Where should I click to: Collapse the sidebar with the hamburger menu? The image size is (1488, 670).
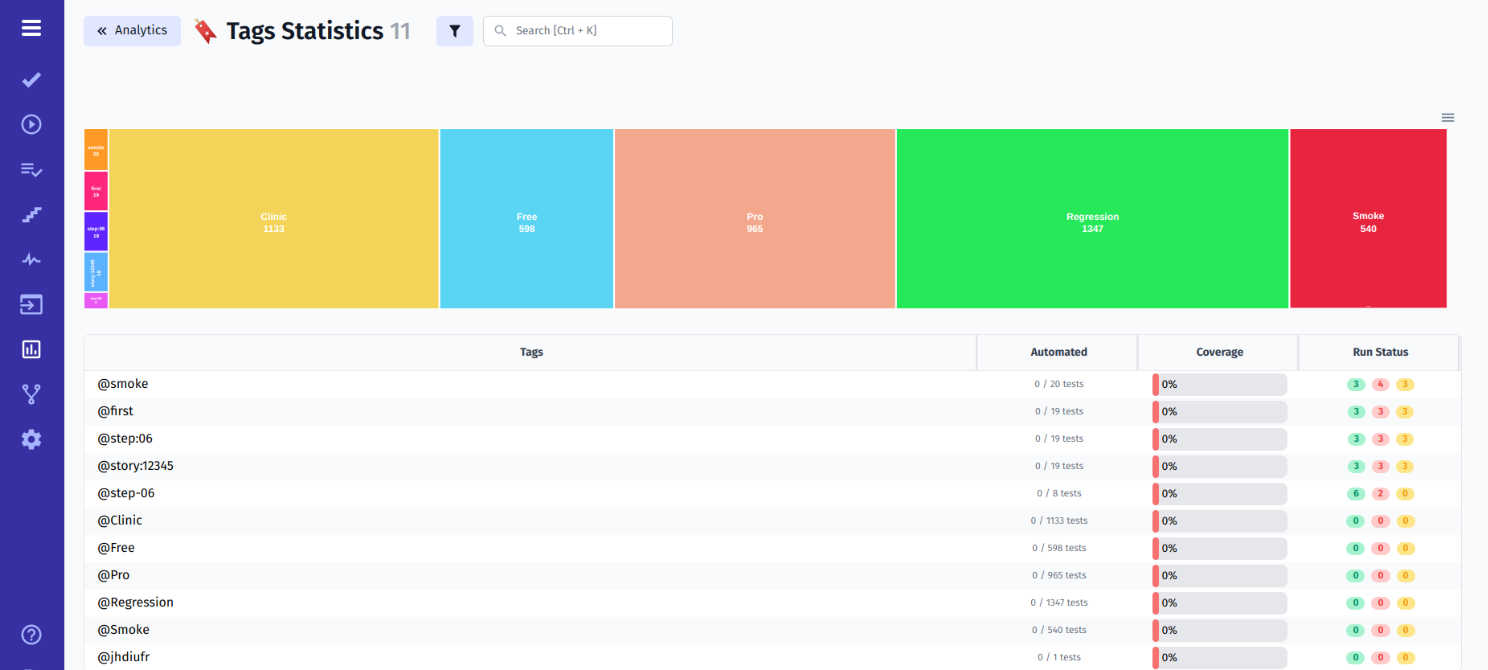[30, 28]
